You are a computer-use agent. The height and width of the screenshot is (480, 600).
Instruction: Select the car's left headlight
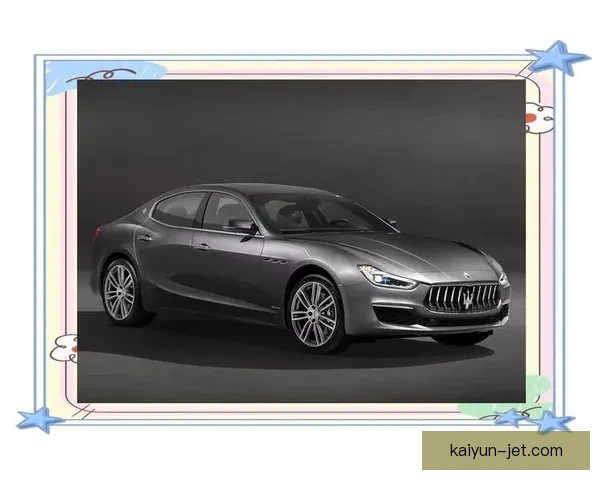tap(386, 277)
